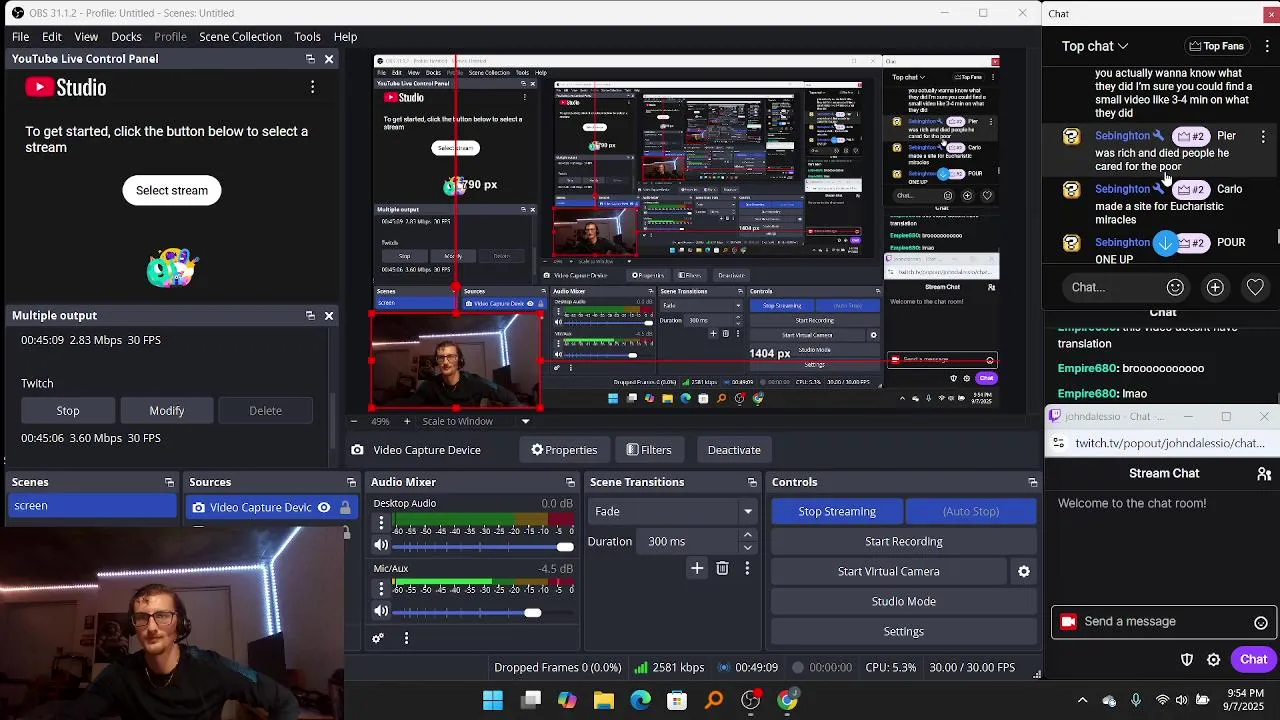This screenshot has height=720, width=1280.
Task: Float the Scene Transitions dock
Action: point(752,482)
